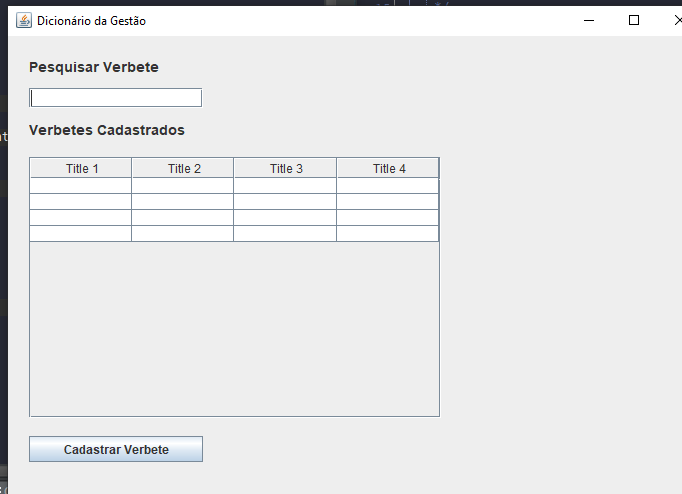Select the Title 1 column header
Image resolution: width=682 pixels, height=494 pixels.
[x=81, y=168]
